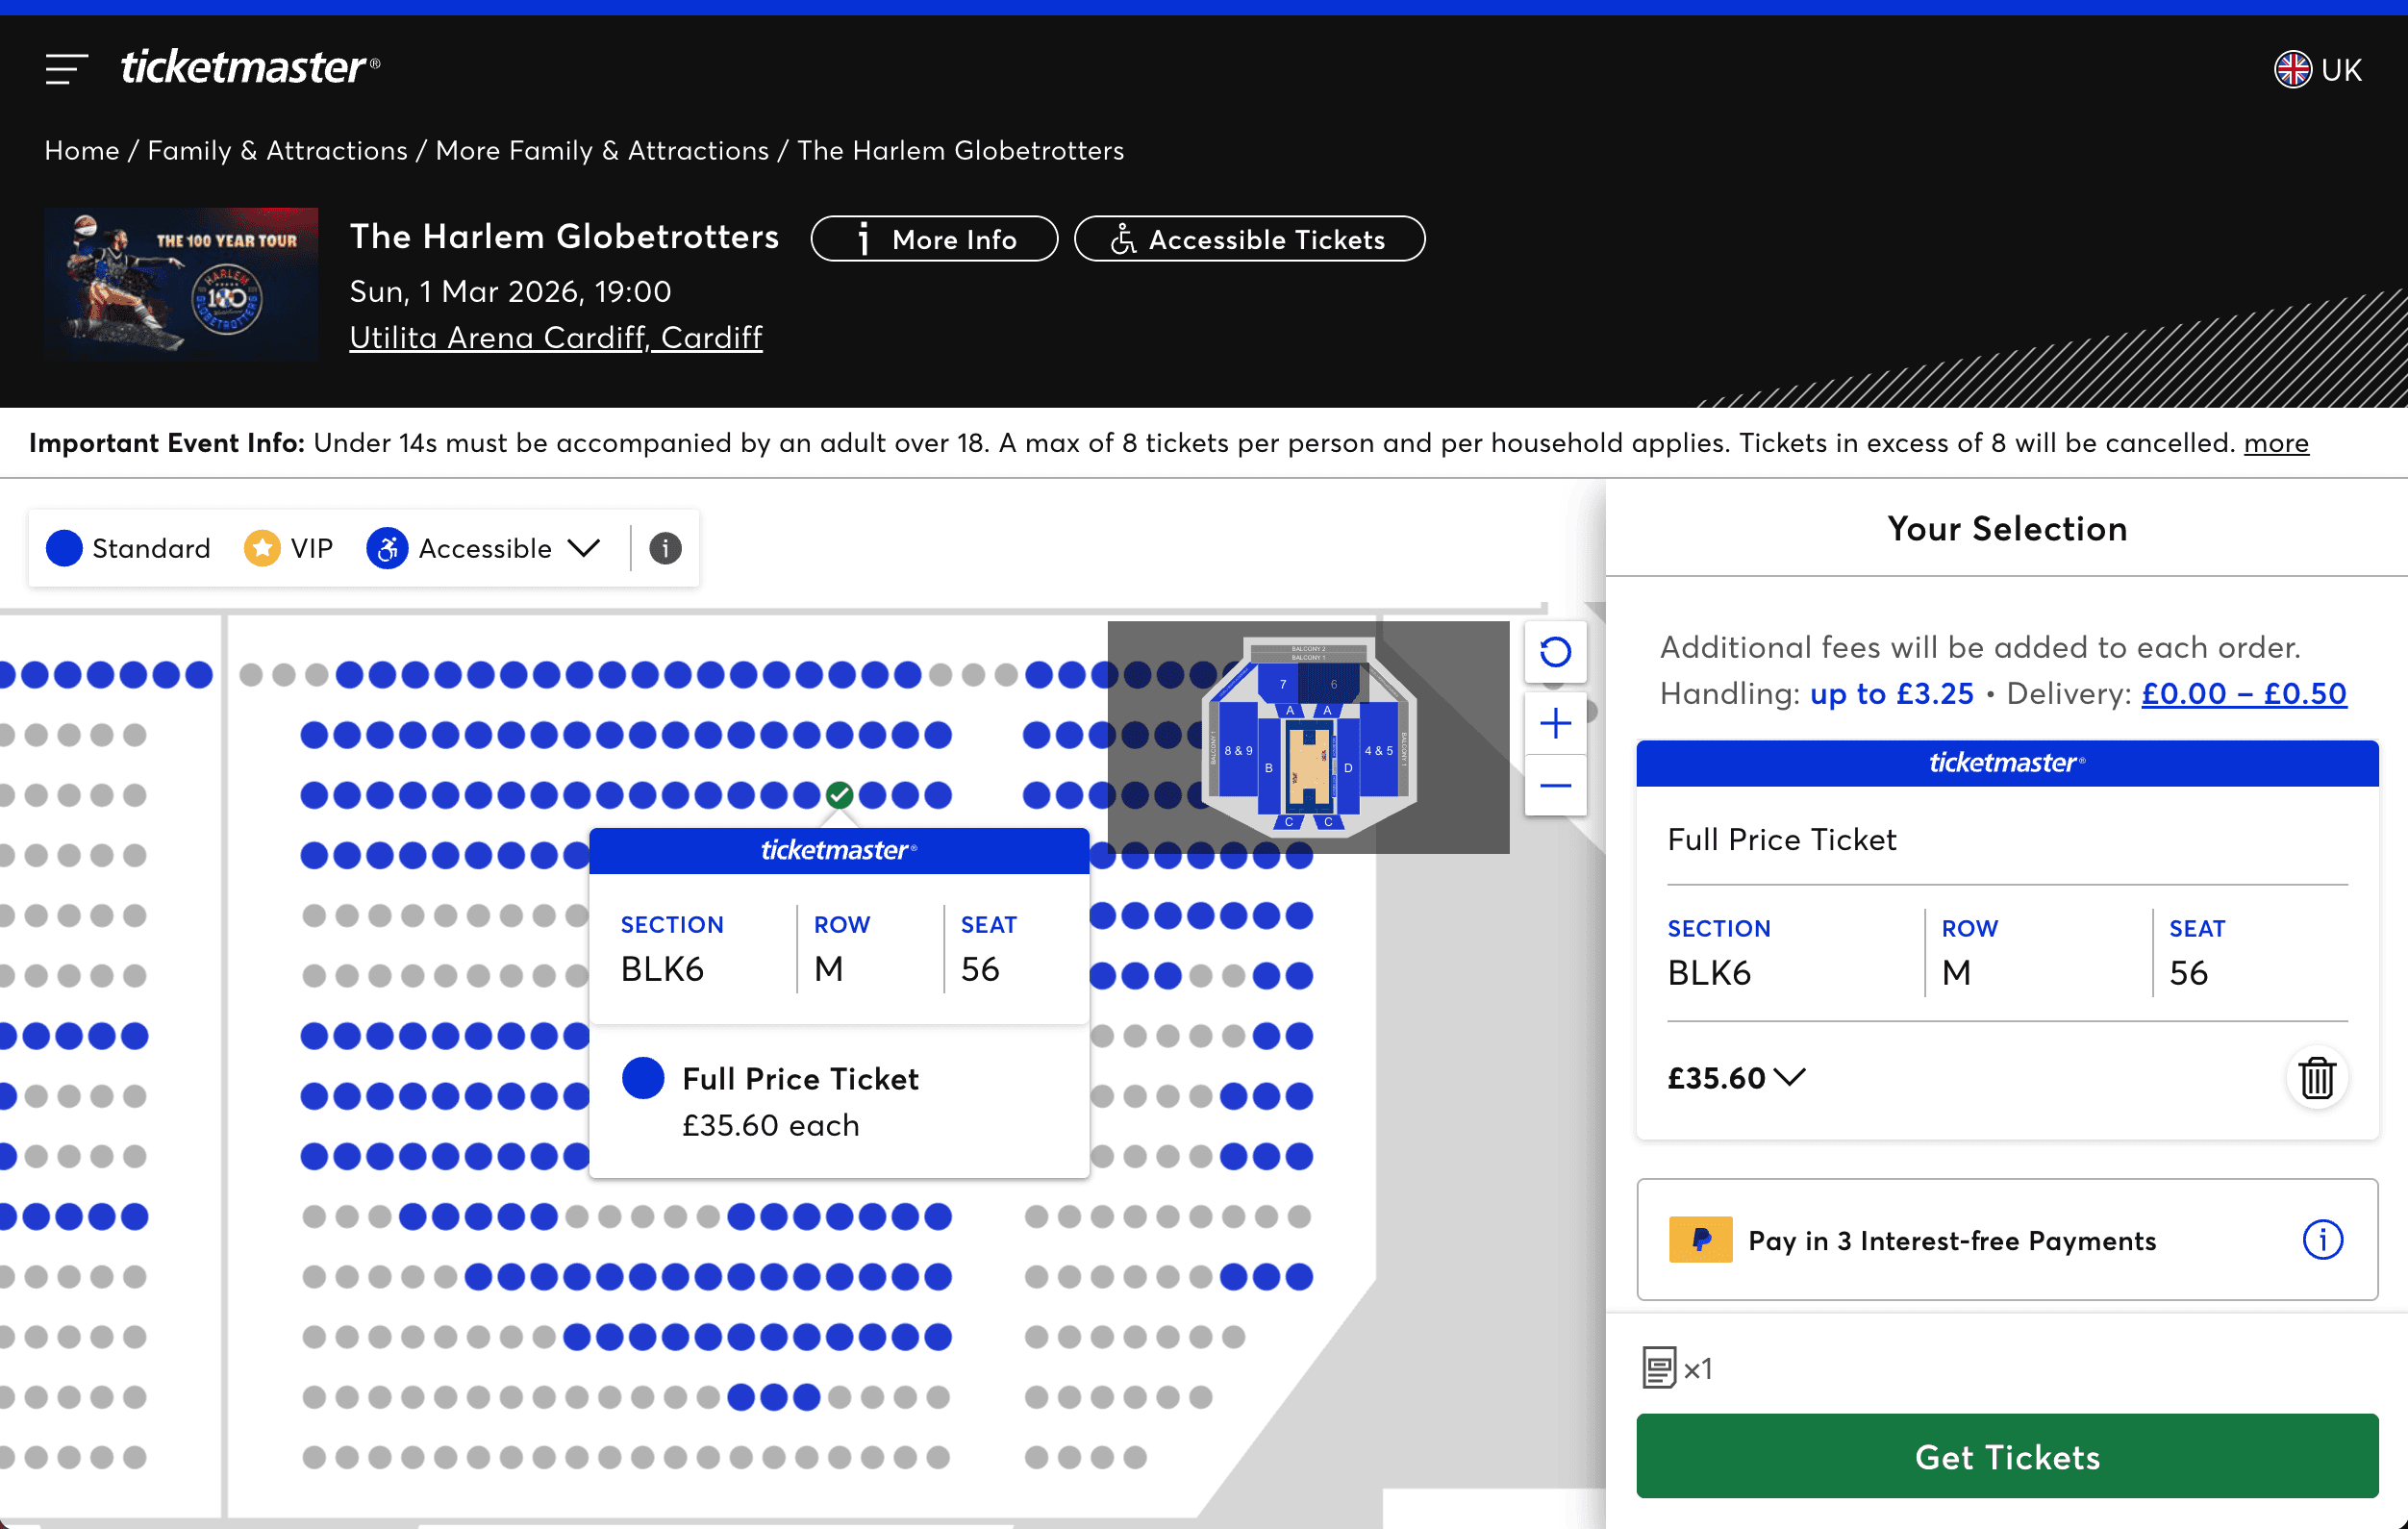The height and width of the screenshot is (1529, 2408).
Task: Go to Family & Attractions breadcrumb
Action: pos(277,150)
